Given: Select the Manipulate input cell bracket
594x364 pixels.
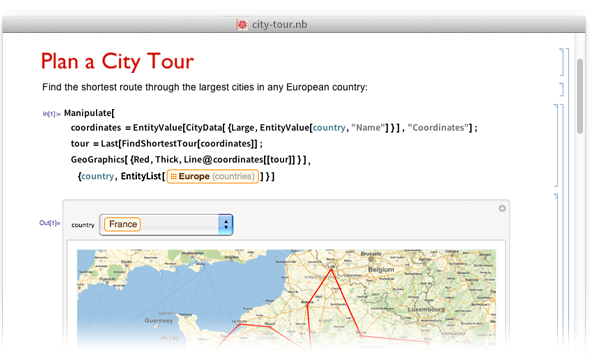Looking at the screenshot, I should (x=556, y=145).
